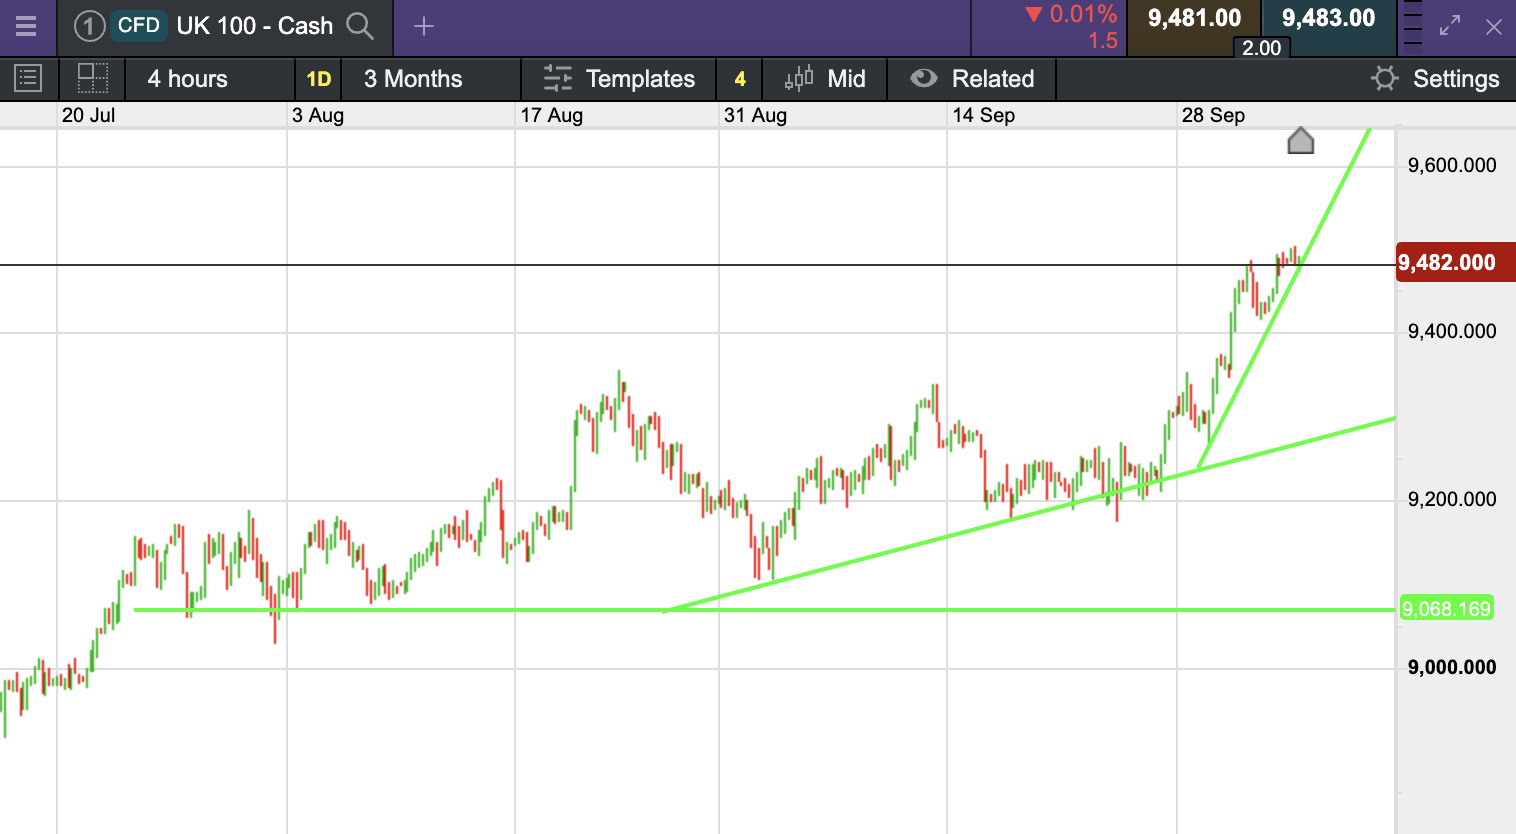Toggle the Related eye icon
The width and height of the screenshot is (1516, 834).
point(924,79)
